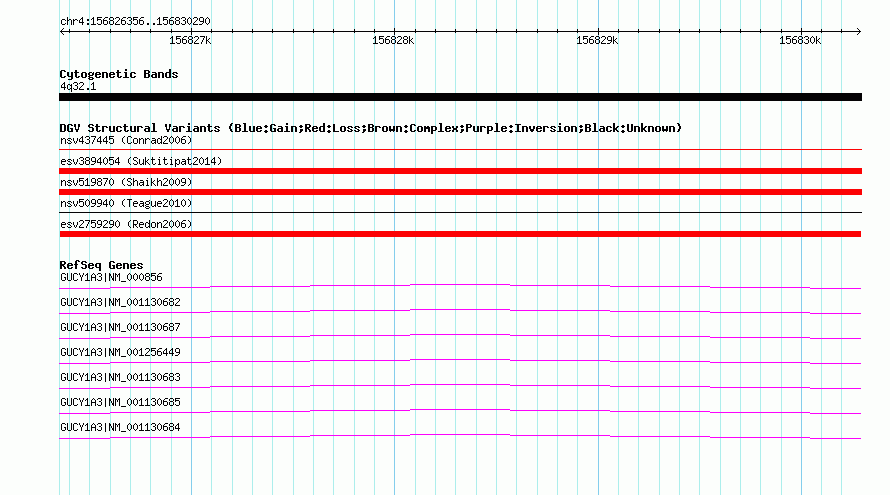Viewport: 890px width, 495px height.
Task: Click the red esv3894054 loss bar
Action: pos(460,171)
